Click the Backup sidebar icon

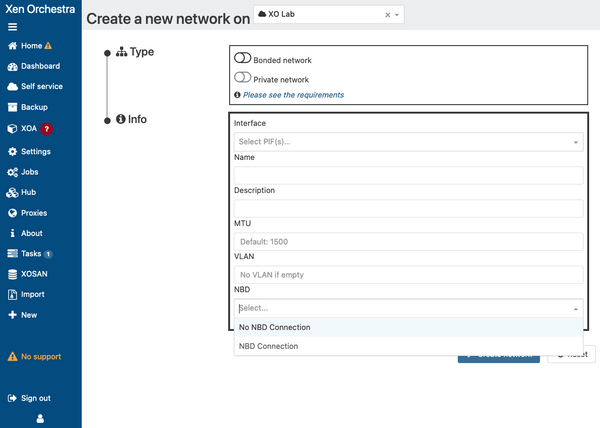click(13, 107)
